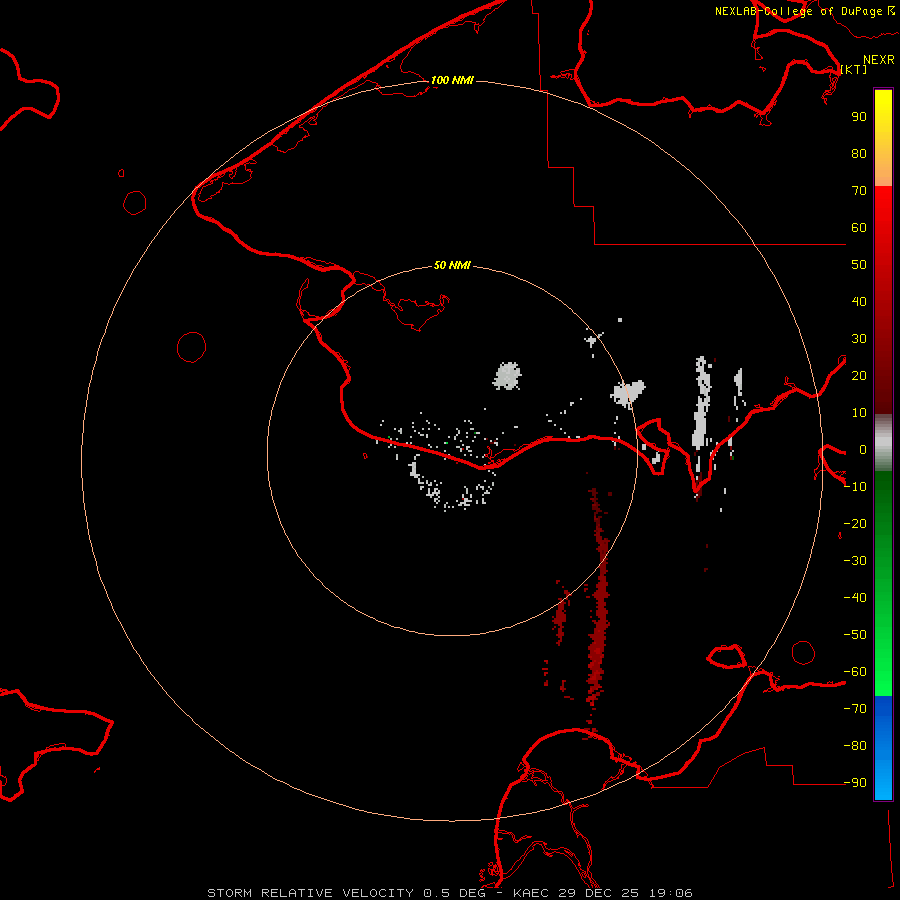Click the [KT] units label

(854, 69)
